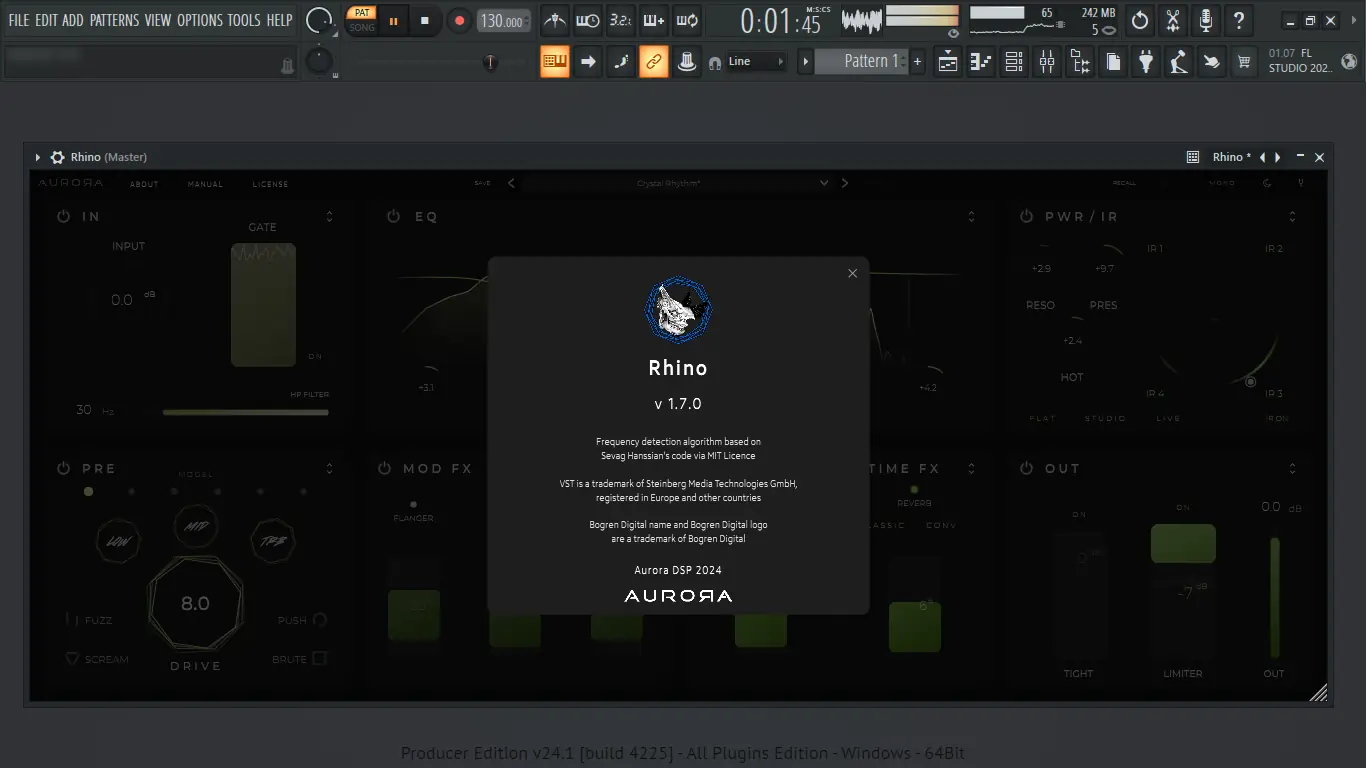This screenshot has width=1366, height=768.
Task: Click the stacked pages icon in toolbar
Action: (1113, 62)
